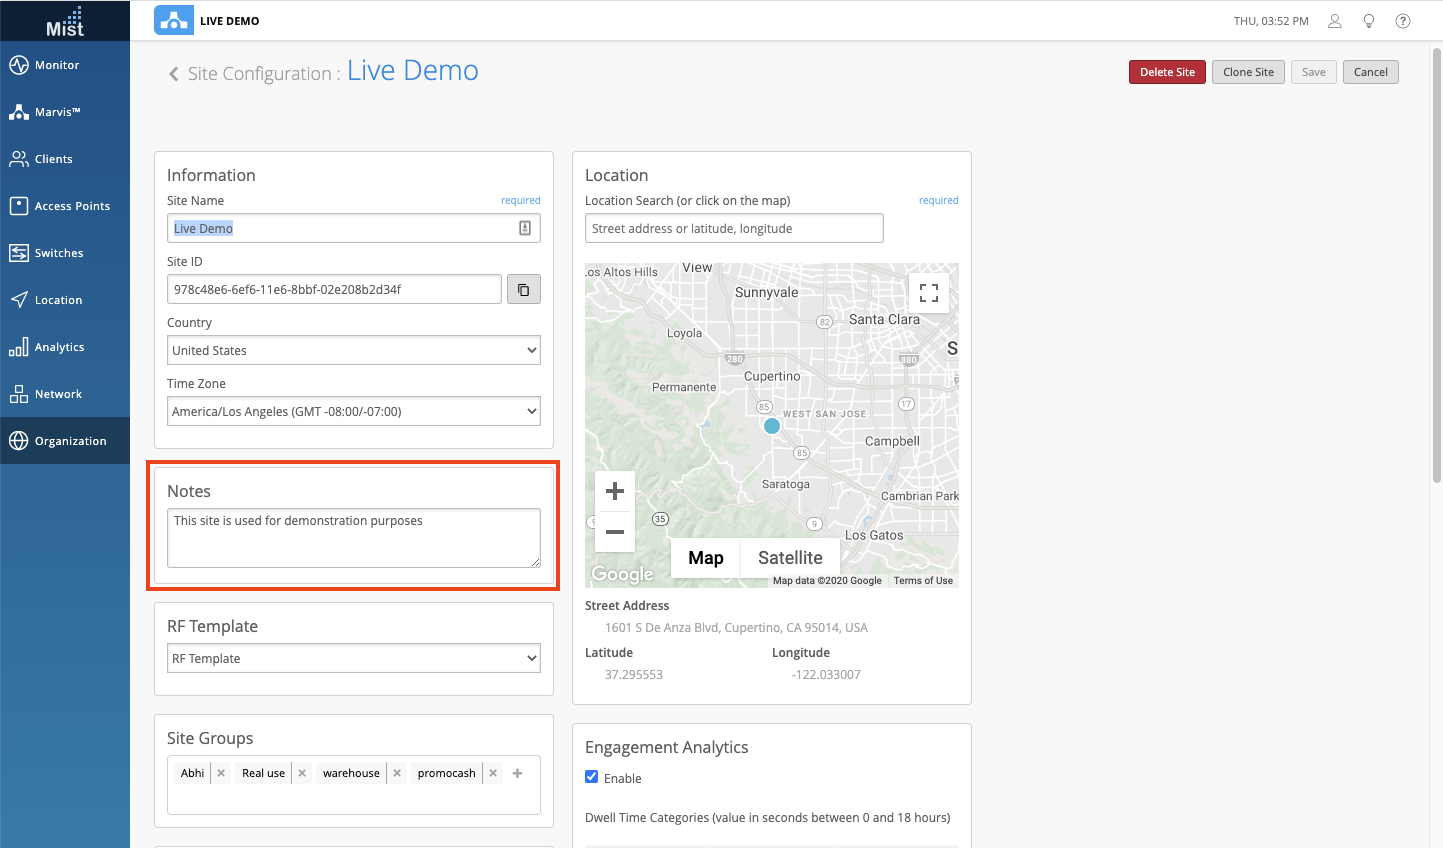Click the Clone Site button

[1248, 72]
